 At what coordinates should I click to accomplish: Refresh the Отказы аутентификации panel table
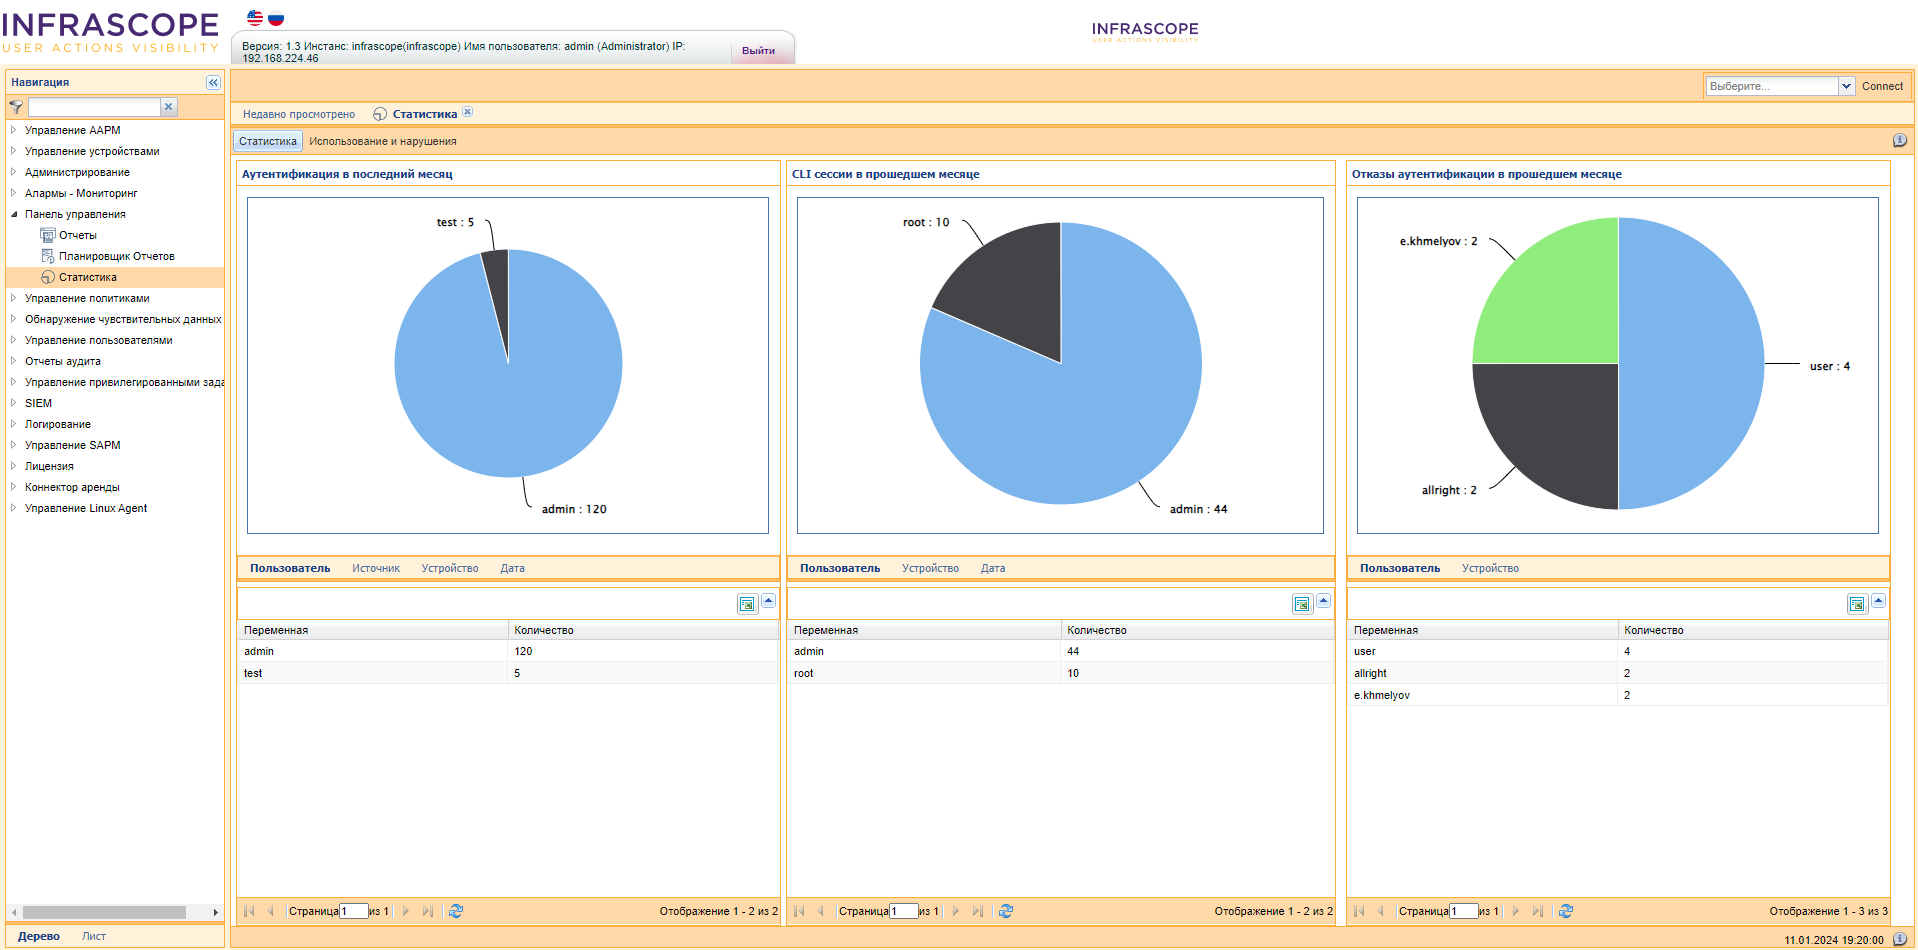[x=1566, y=911]
